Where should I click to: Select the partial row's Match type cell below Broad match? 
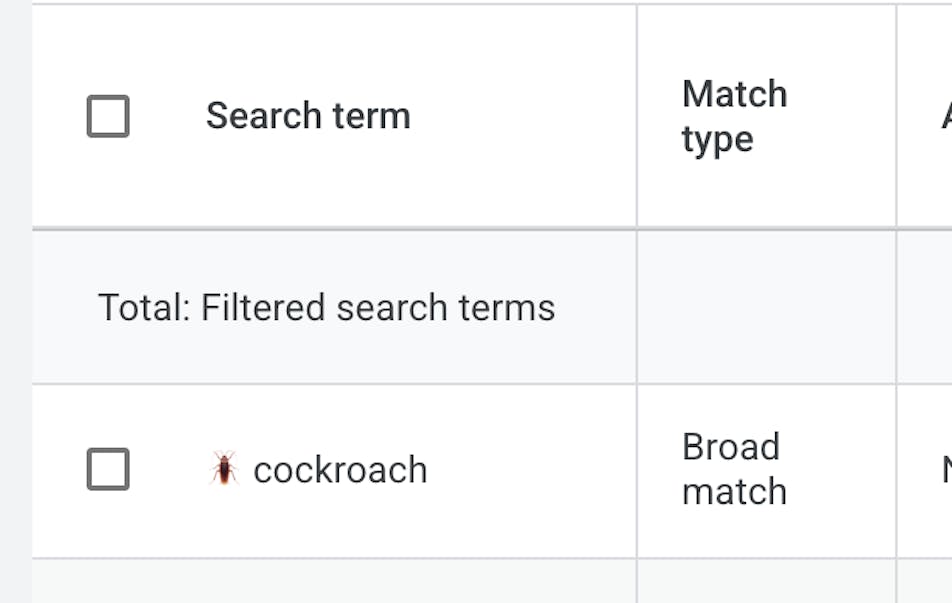766,582
